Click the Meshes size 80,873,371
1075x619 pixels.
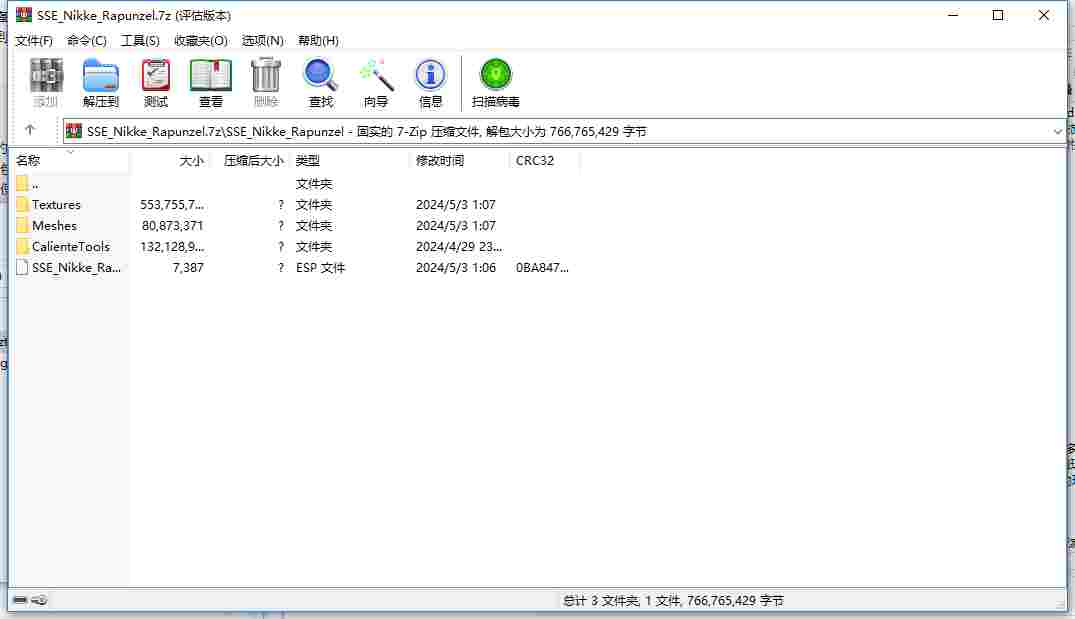click(172, 226)
